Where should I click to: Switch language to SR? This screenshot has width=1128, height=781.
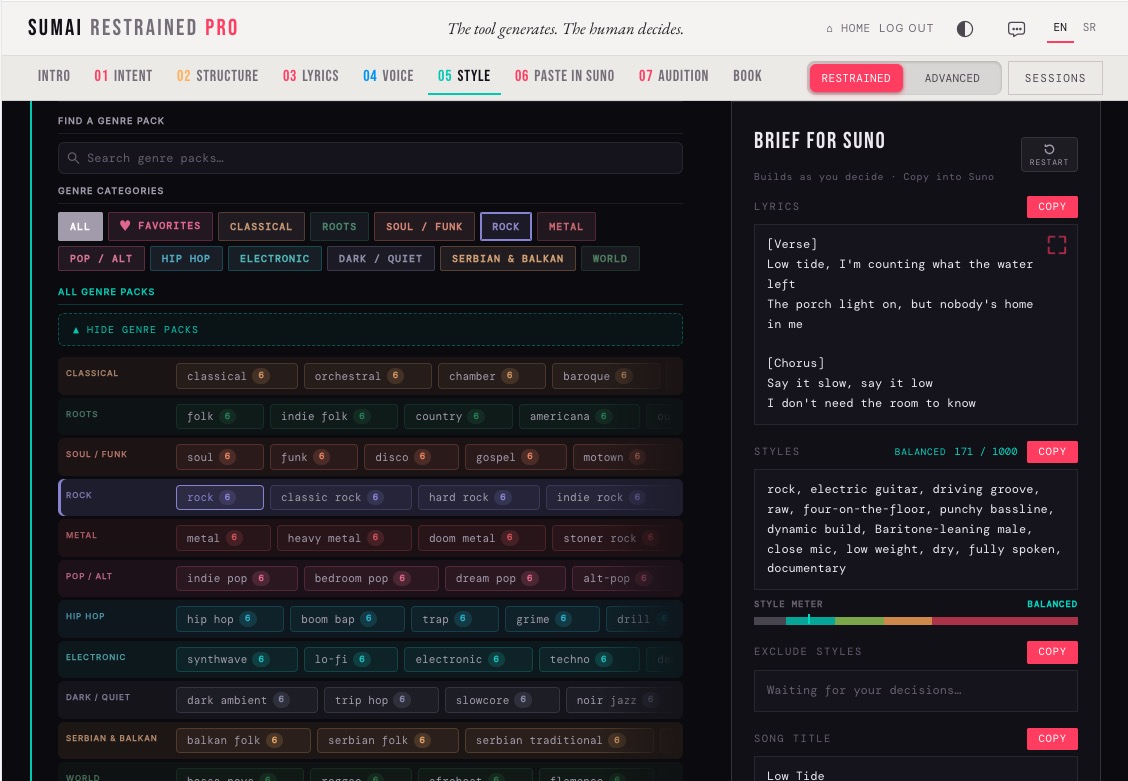(1089, 27)
